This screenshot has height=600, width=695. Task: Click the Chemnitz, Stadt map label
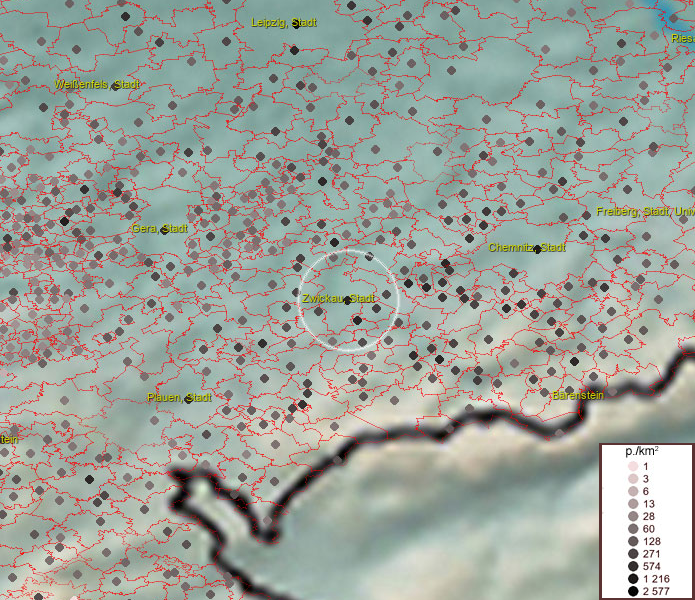coord(527,248)
